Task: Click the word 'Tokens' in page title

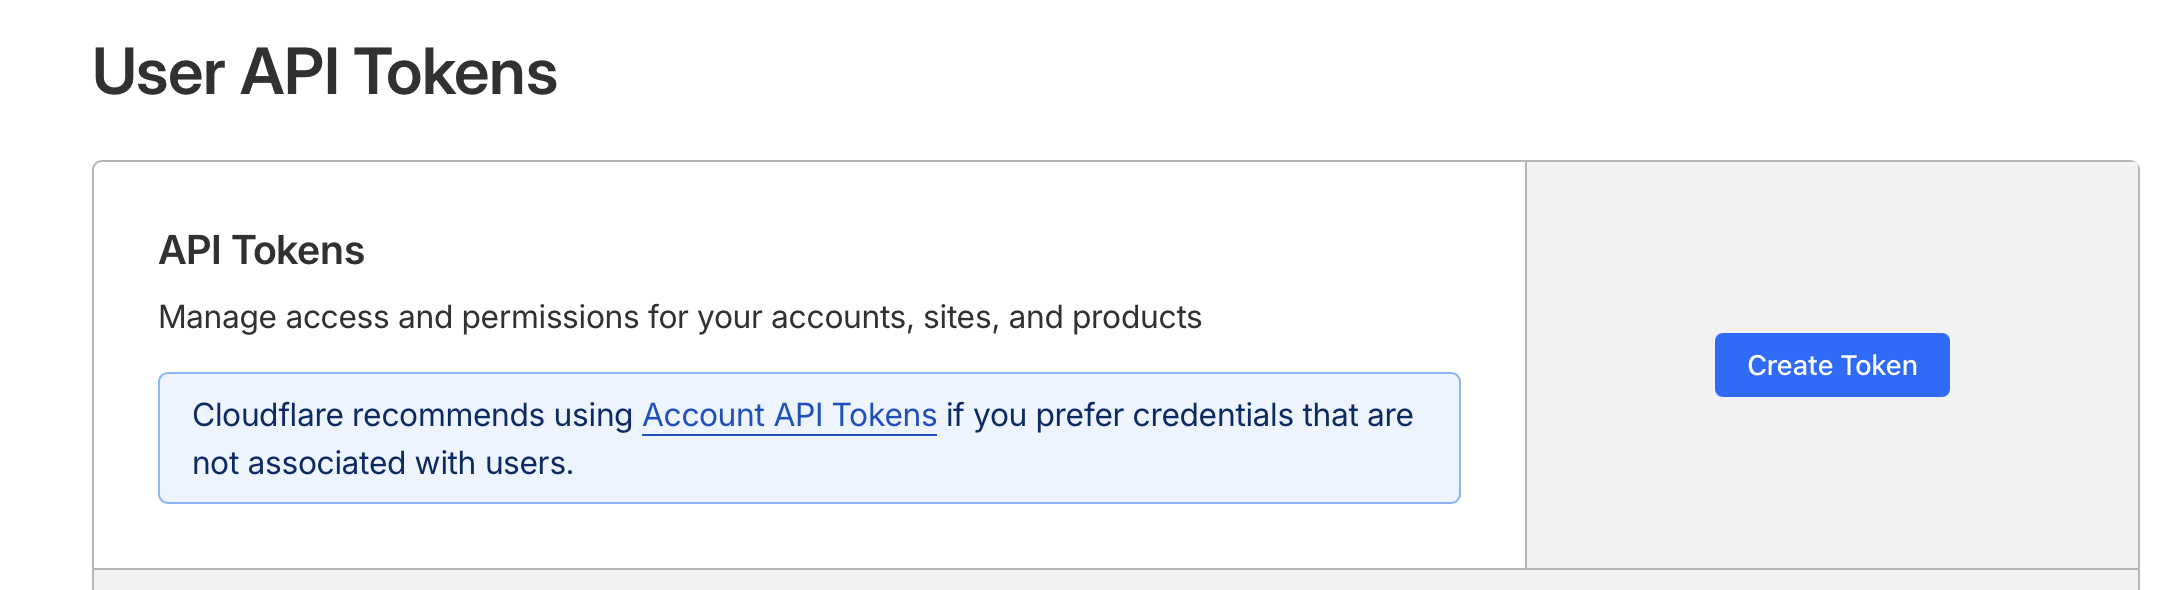Action: 455,73
